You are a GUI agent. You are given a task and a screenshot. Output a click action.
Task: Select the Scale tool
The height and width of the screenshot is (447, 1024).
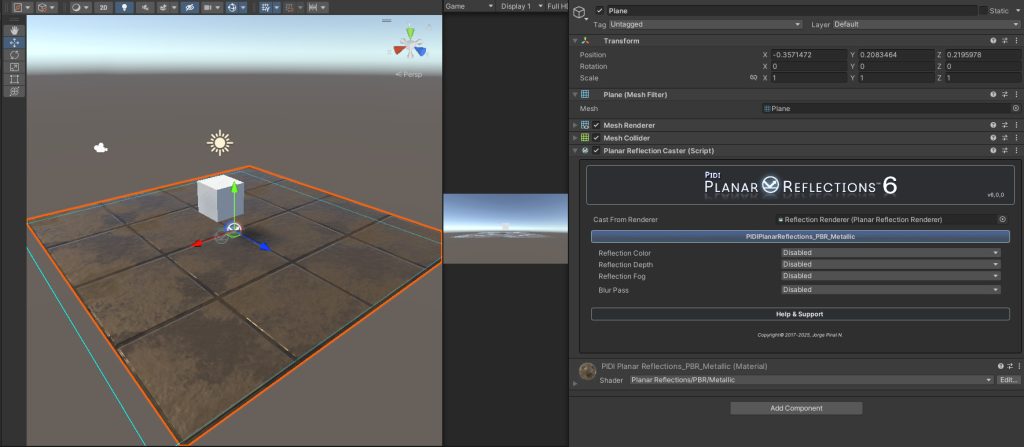click(x=14, y=67)
